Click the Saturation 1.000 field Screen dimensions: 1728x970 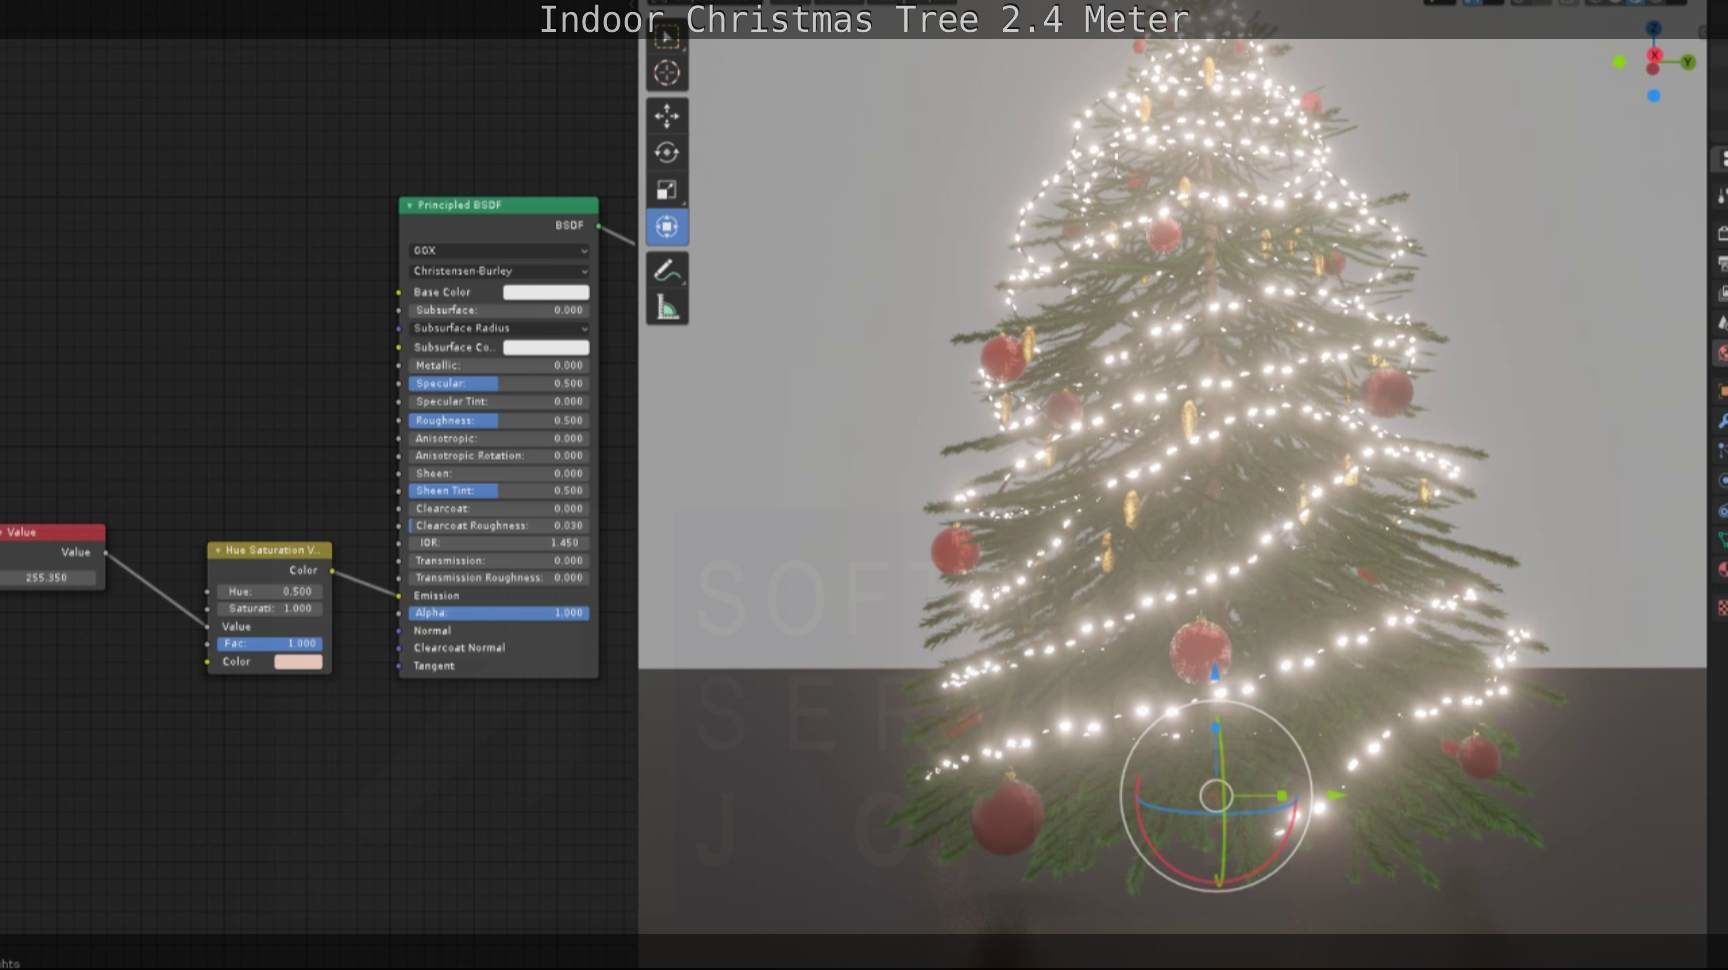270,608
